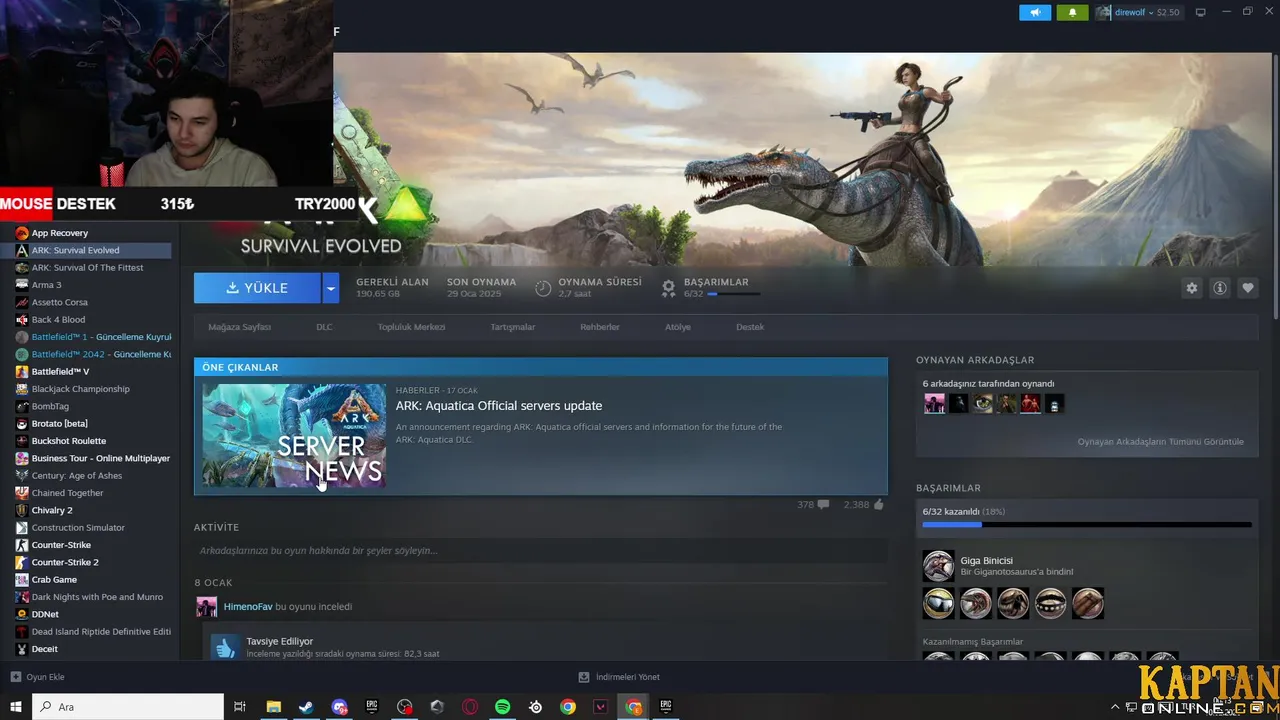Open the Tartışmalar tab
Image resolution: width=1280 pixels, height=720 pixels.
click(512, 327)
